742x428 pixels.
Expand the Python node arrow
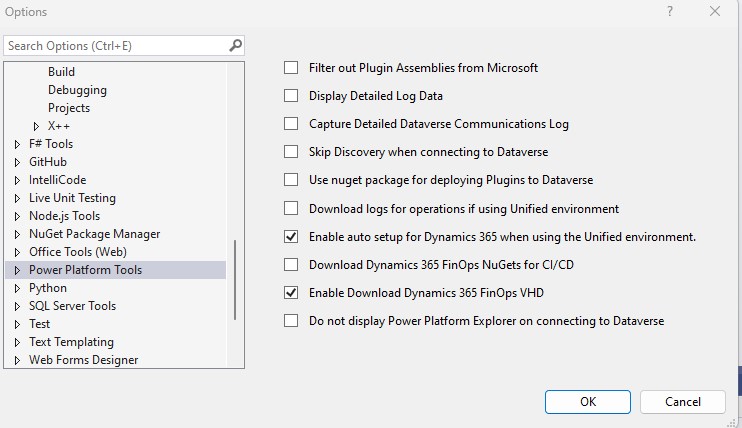click(18, 288)
